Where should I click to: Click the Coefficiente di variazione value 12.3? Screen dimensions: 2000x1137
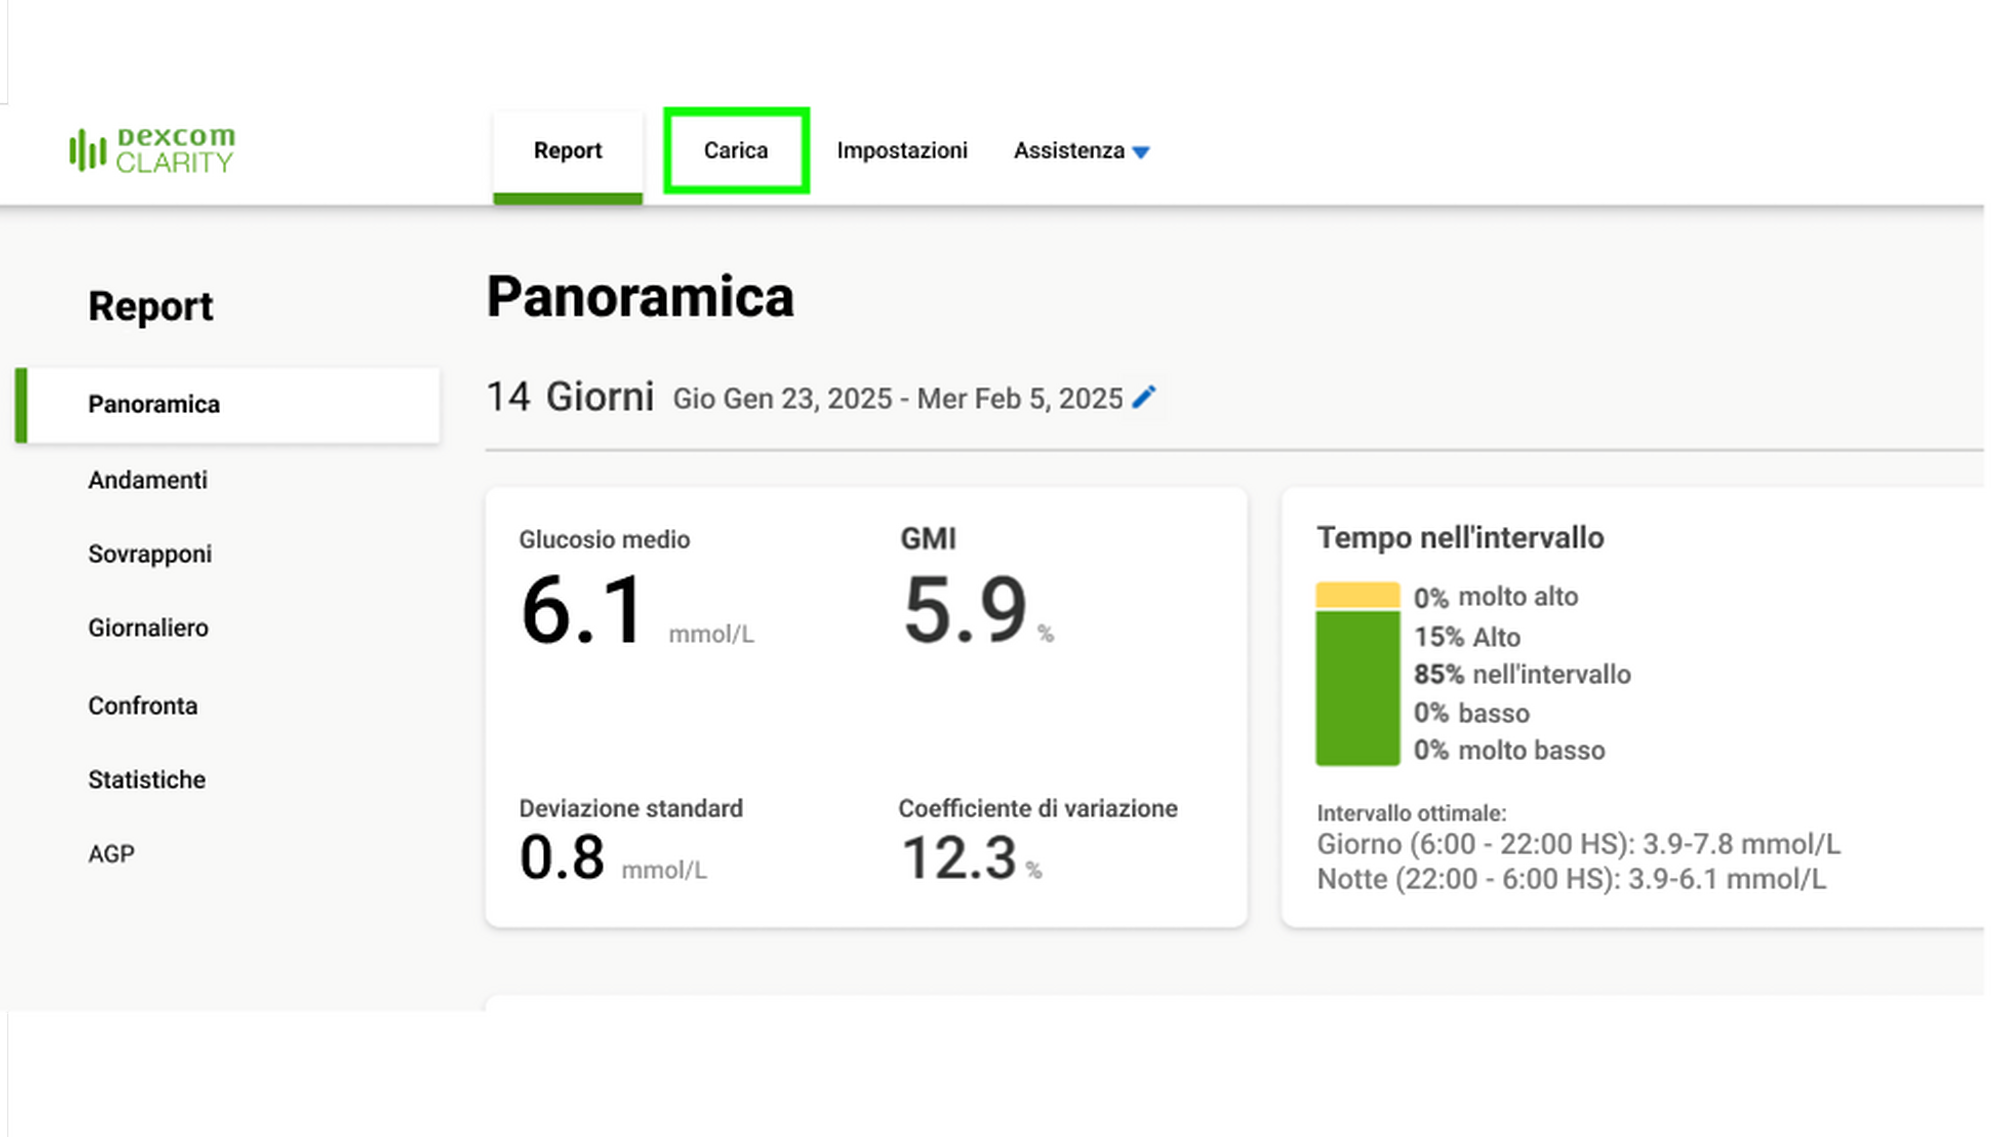coord(959,858)
